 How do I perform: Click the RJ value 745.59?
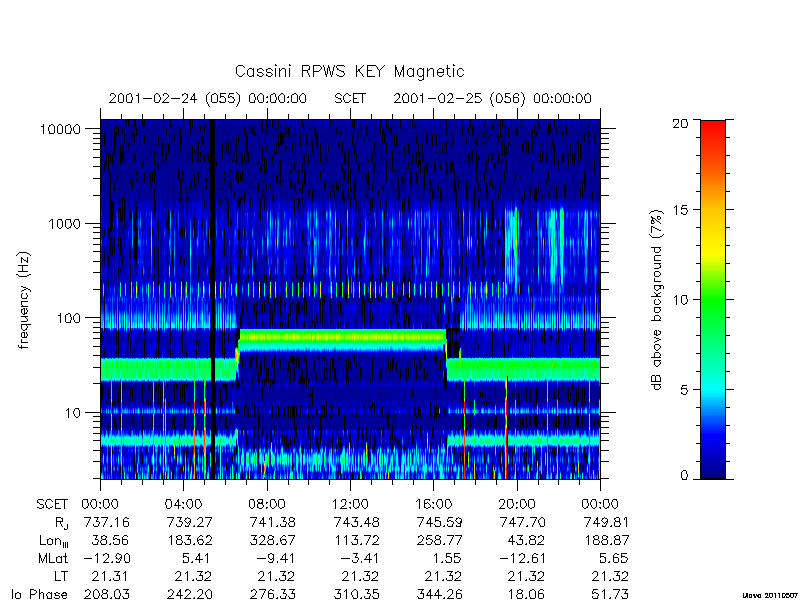point(439,522)
